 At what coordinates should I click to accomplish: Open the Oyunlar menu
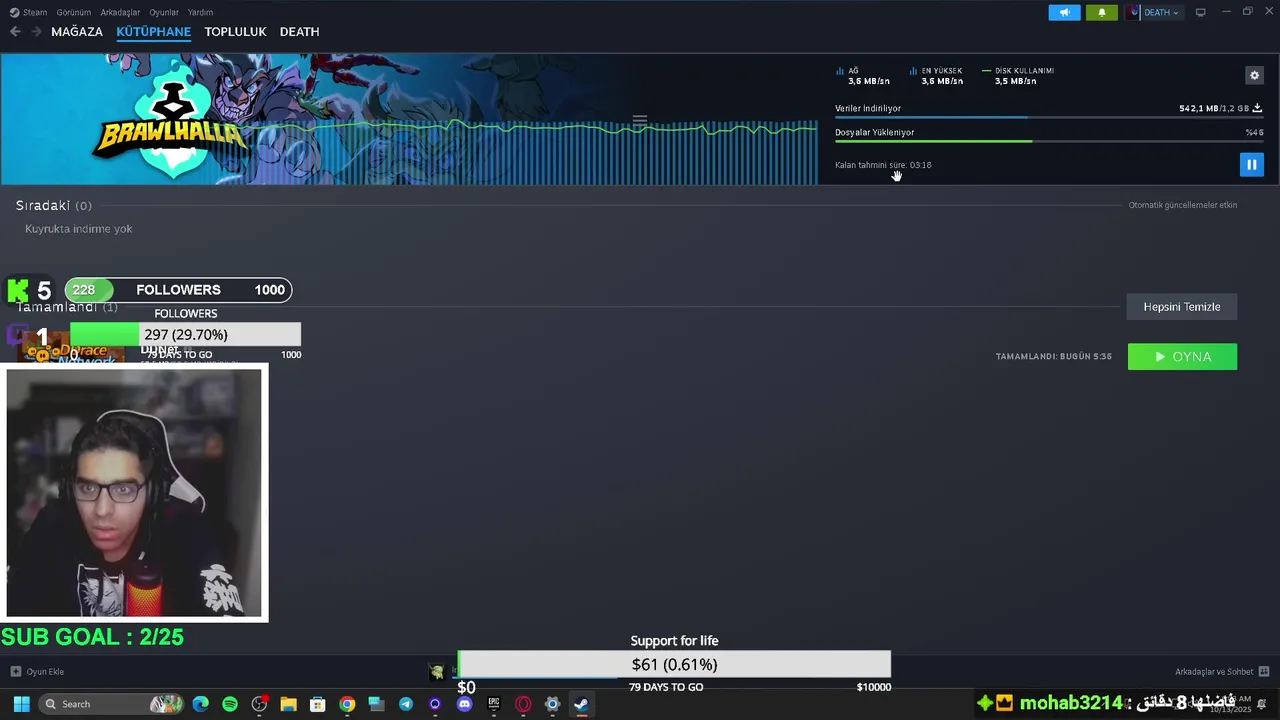tap(164, 12)
